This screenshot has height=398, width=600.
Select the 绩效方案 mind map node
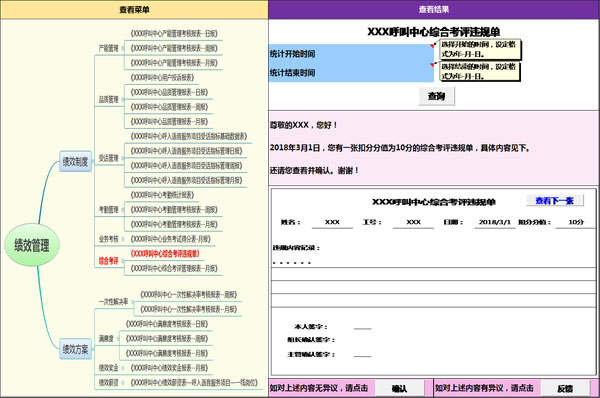pos(75,349)
